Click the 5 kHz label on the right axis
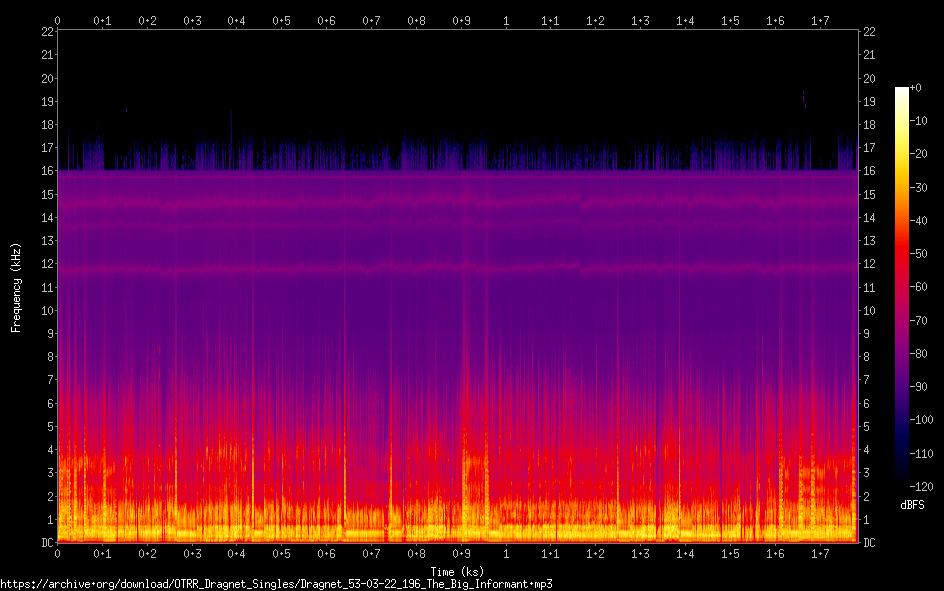944x591 pixels. [x=867, y=427]
